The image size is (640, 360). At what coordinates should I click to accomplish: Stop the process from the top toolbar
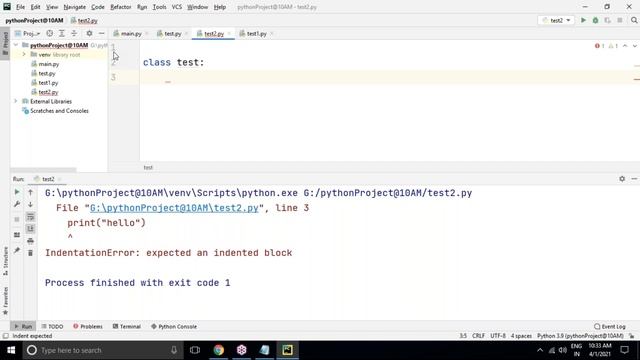620,20
